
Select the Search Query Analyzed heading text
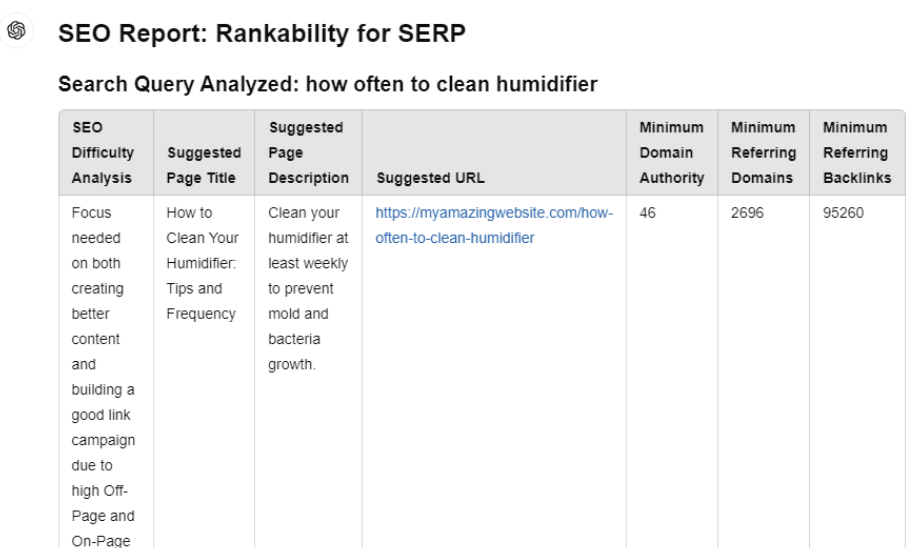tap(327, 84)
